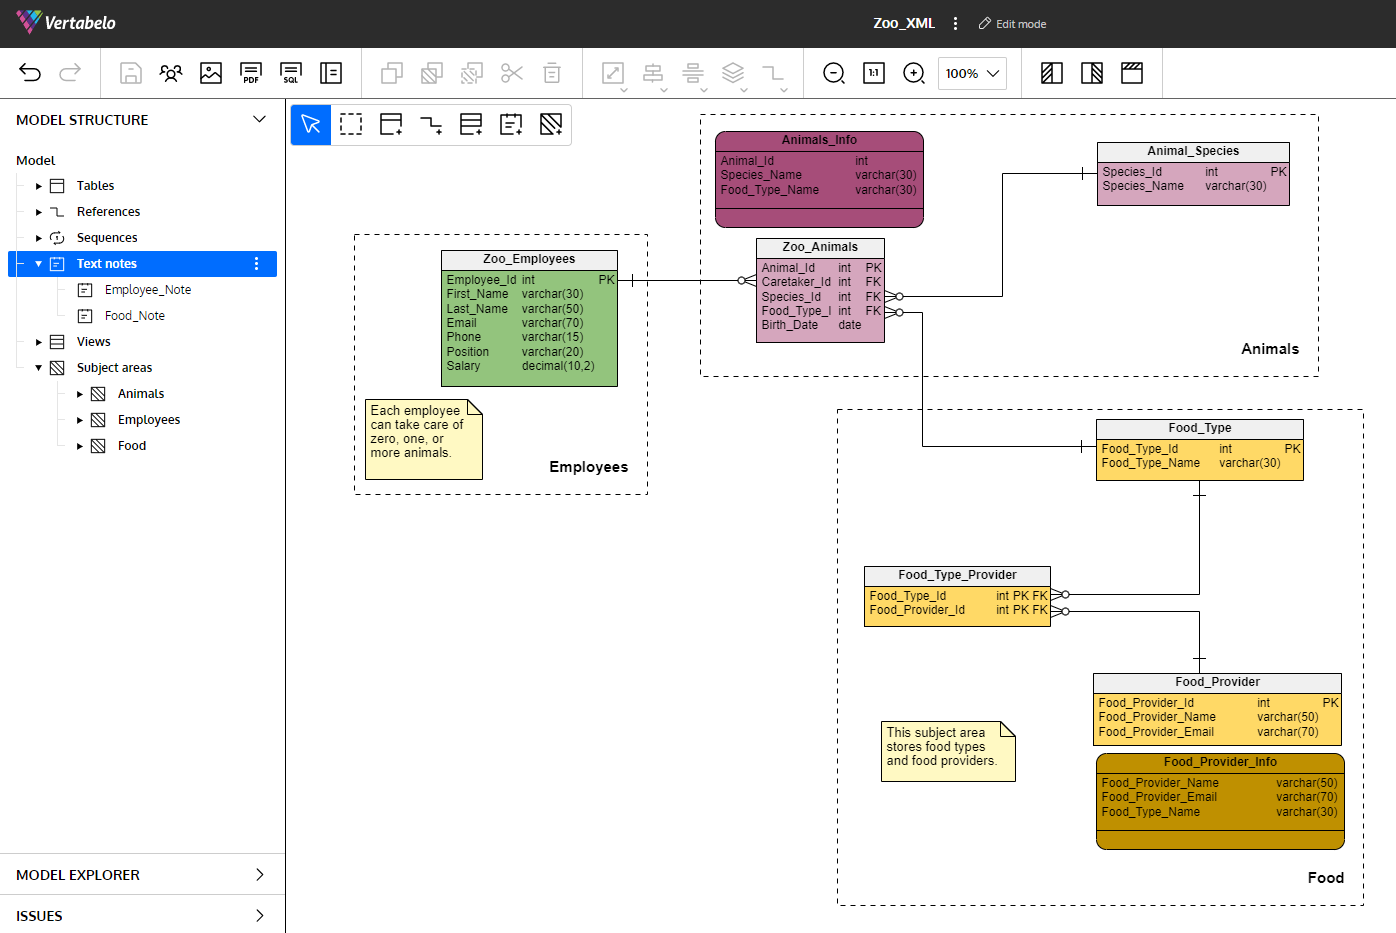Open the MODEL EXPLORER panel
1396x933 pixels.
142,875
